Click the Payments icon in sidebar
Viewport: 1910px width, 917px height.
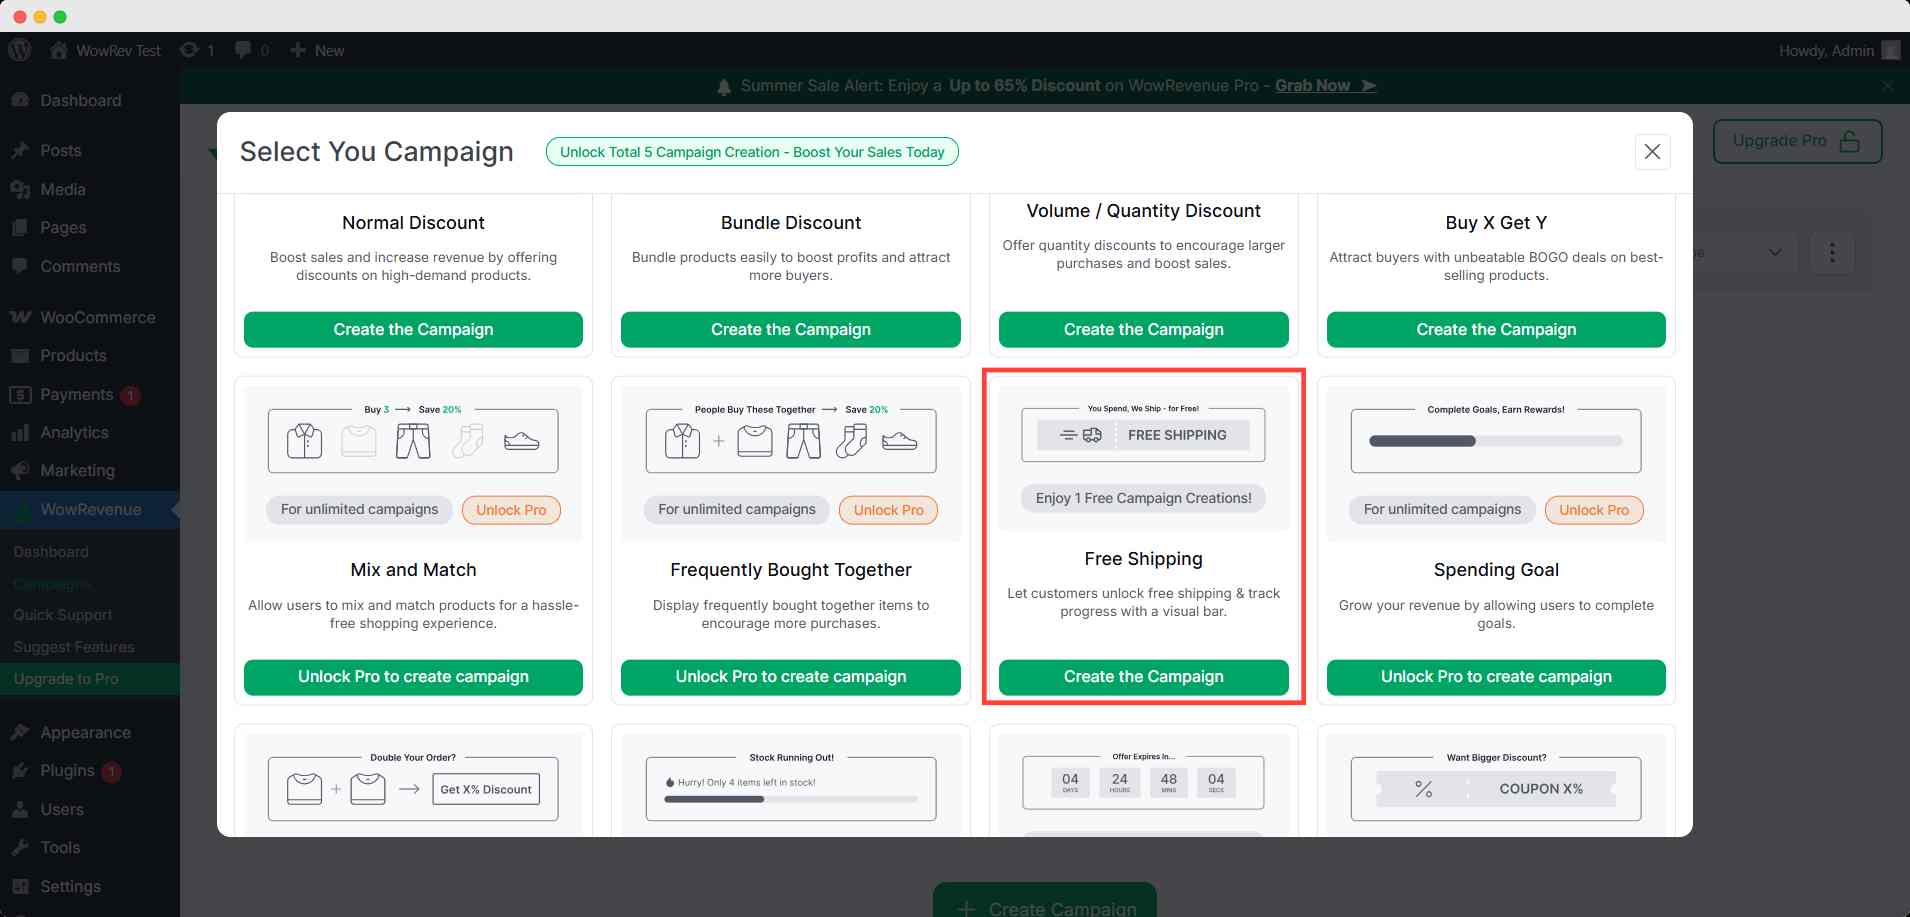point(20,394)
